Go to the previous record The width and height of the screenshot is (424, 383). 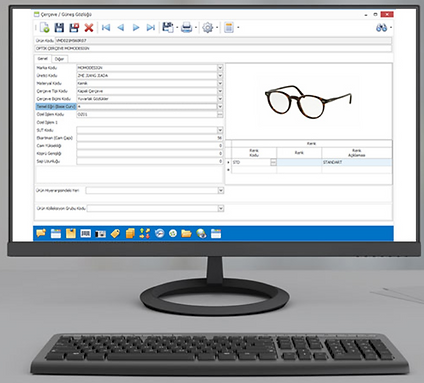pos(121,27)
